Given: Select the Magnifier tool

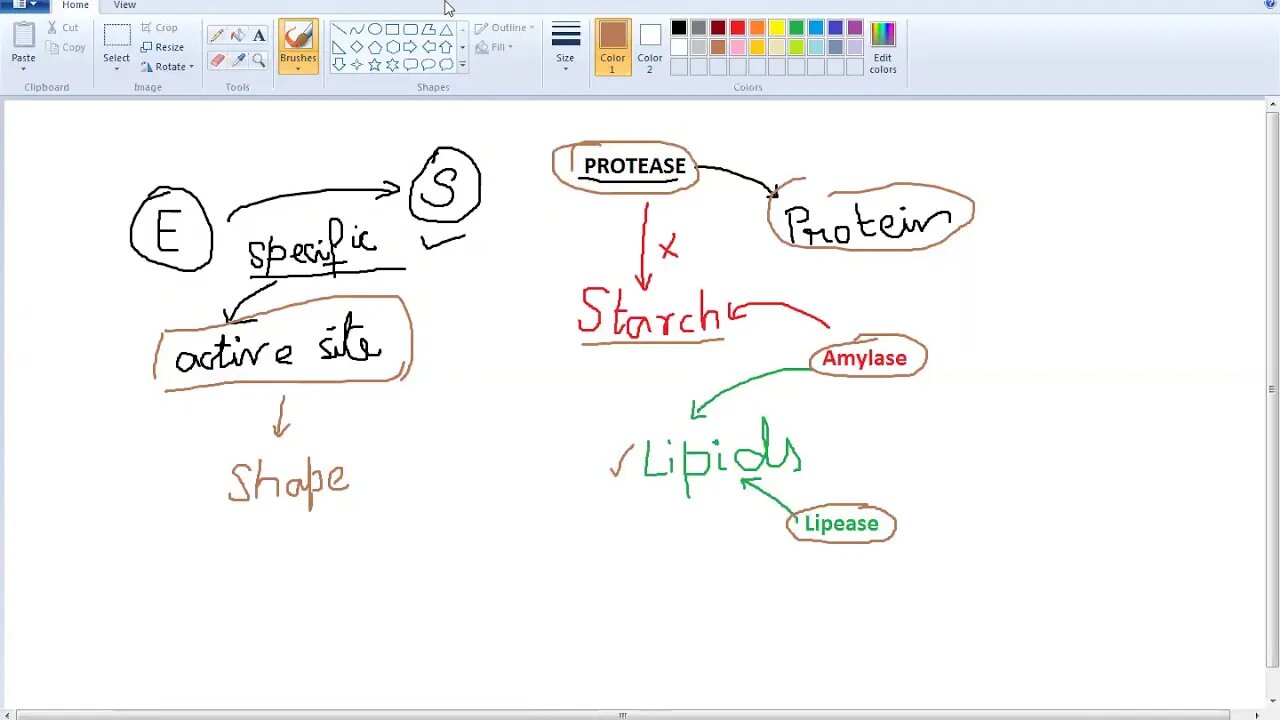Looking at the screenshot, I should tap(259, 60).
